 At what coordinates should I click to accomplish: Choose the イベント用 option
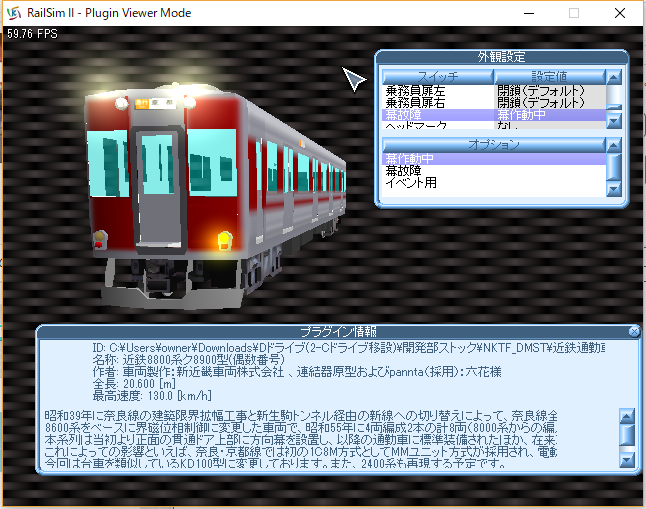pos(494,183)
